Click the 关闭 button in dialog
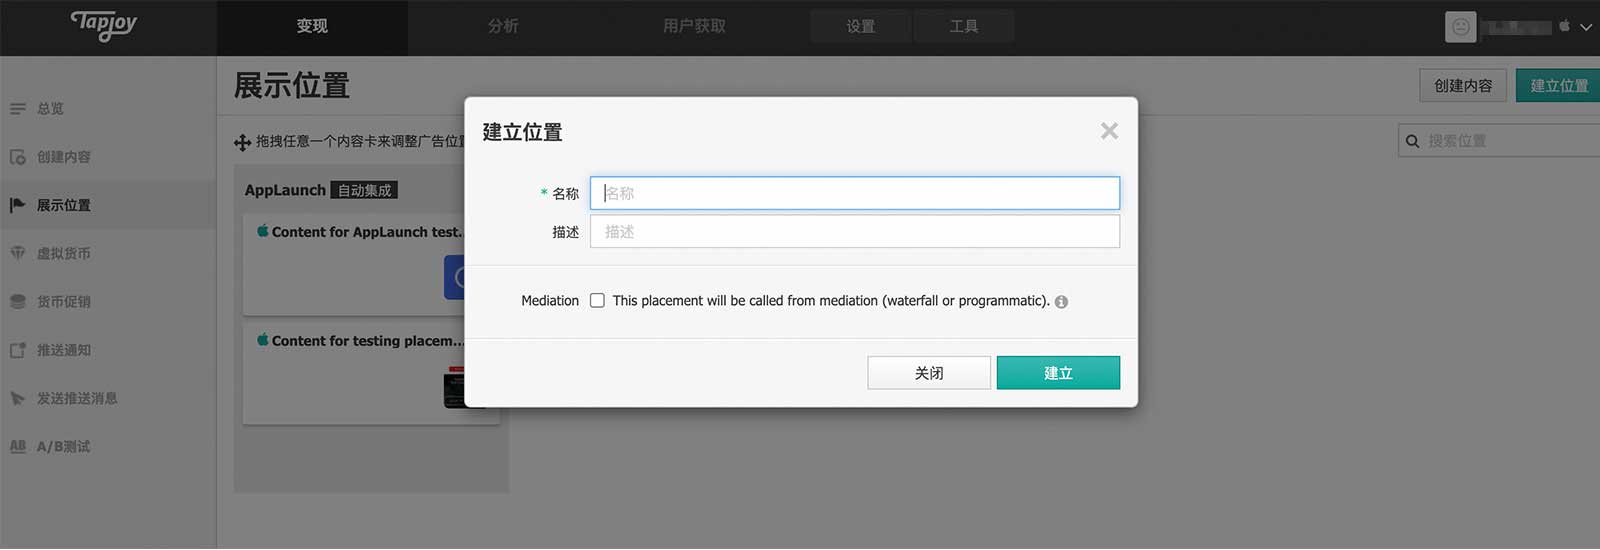The image size is (1600, 550). [929, 373]
